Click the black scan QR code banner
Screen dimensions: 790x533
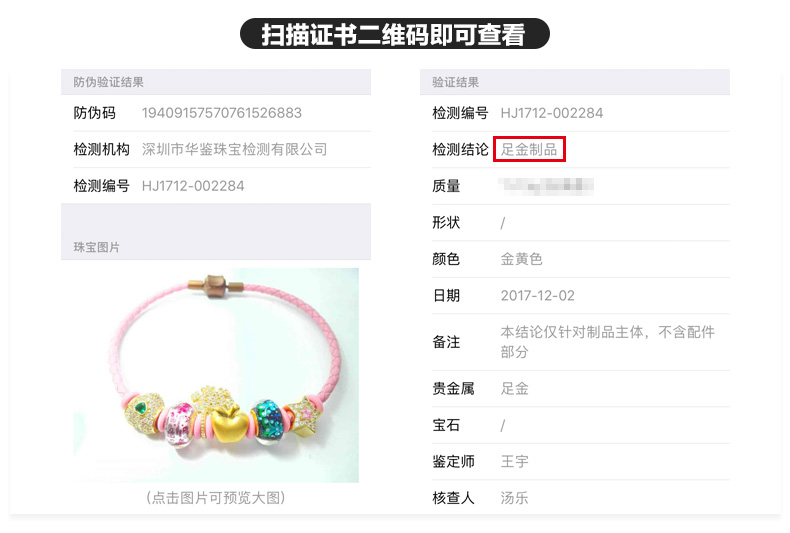(394, 34)
